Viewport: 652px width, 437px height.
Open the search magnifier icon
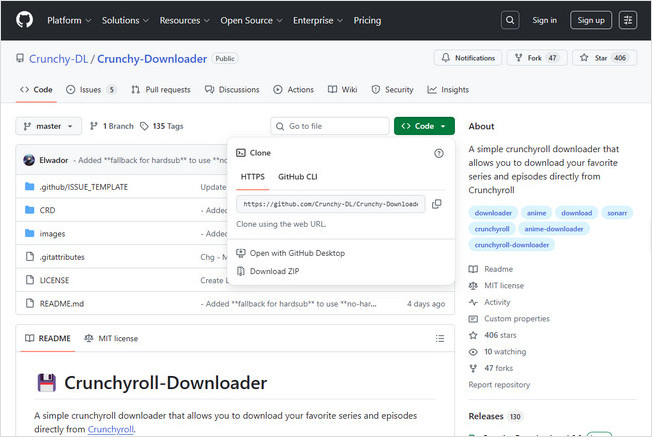click(510, 20)
